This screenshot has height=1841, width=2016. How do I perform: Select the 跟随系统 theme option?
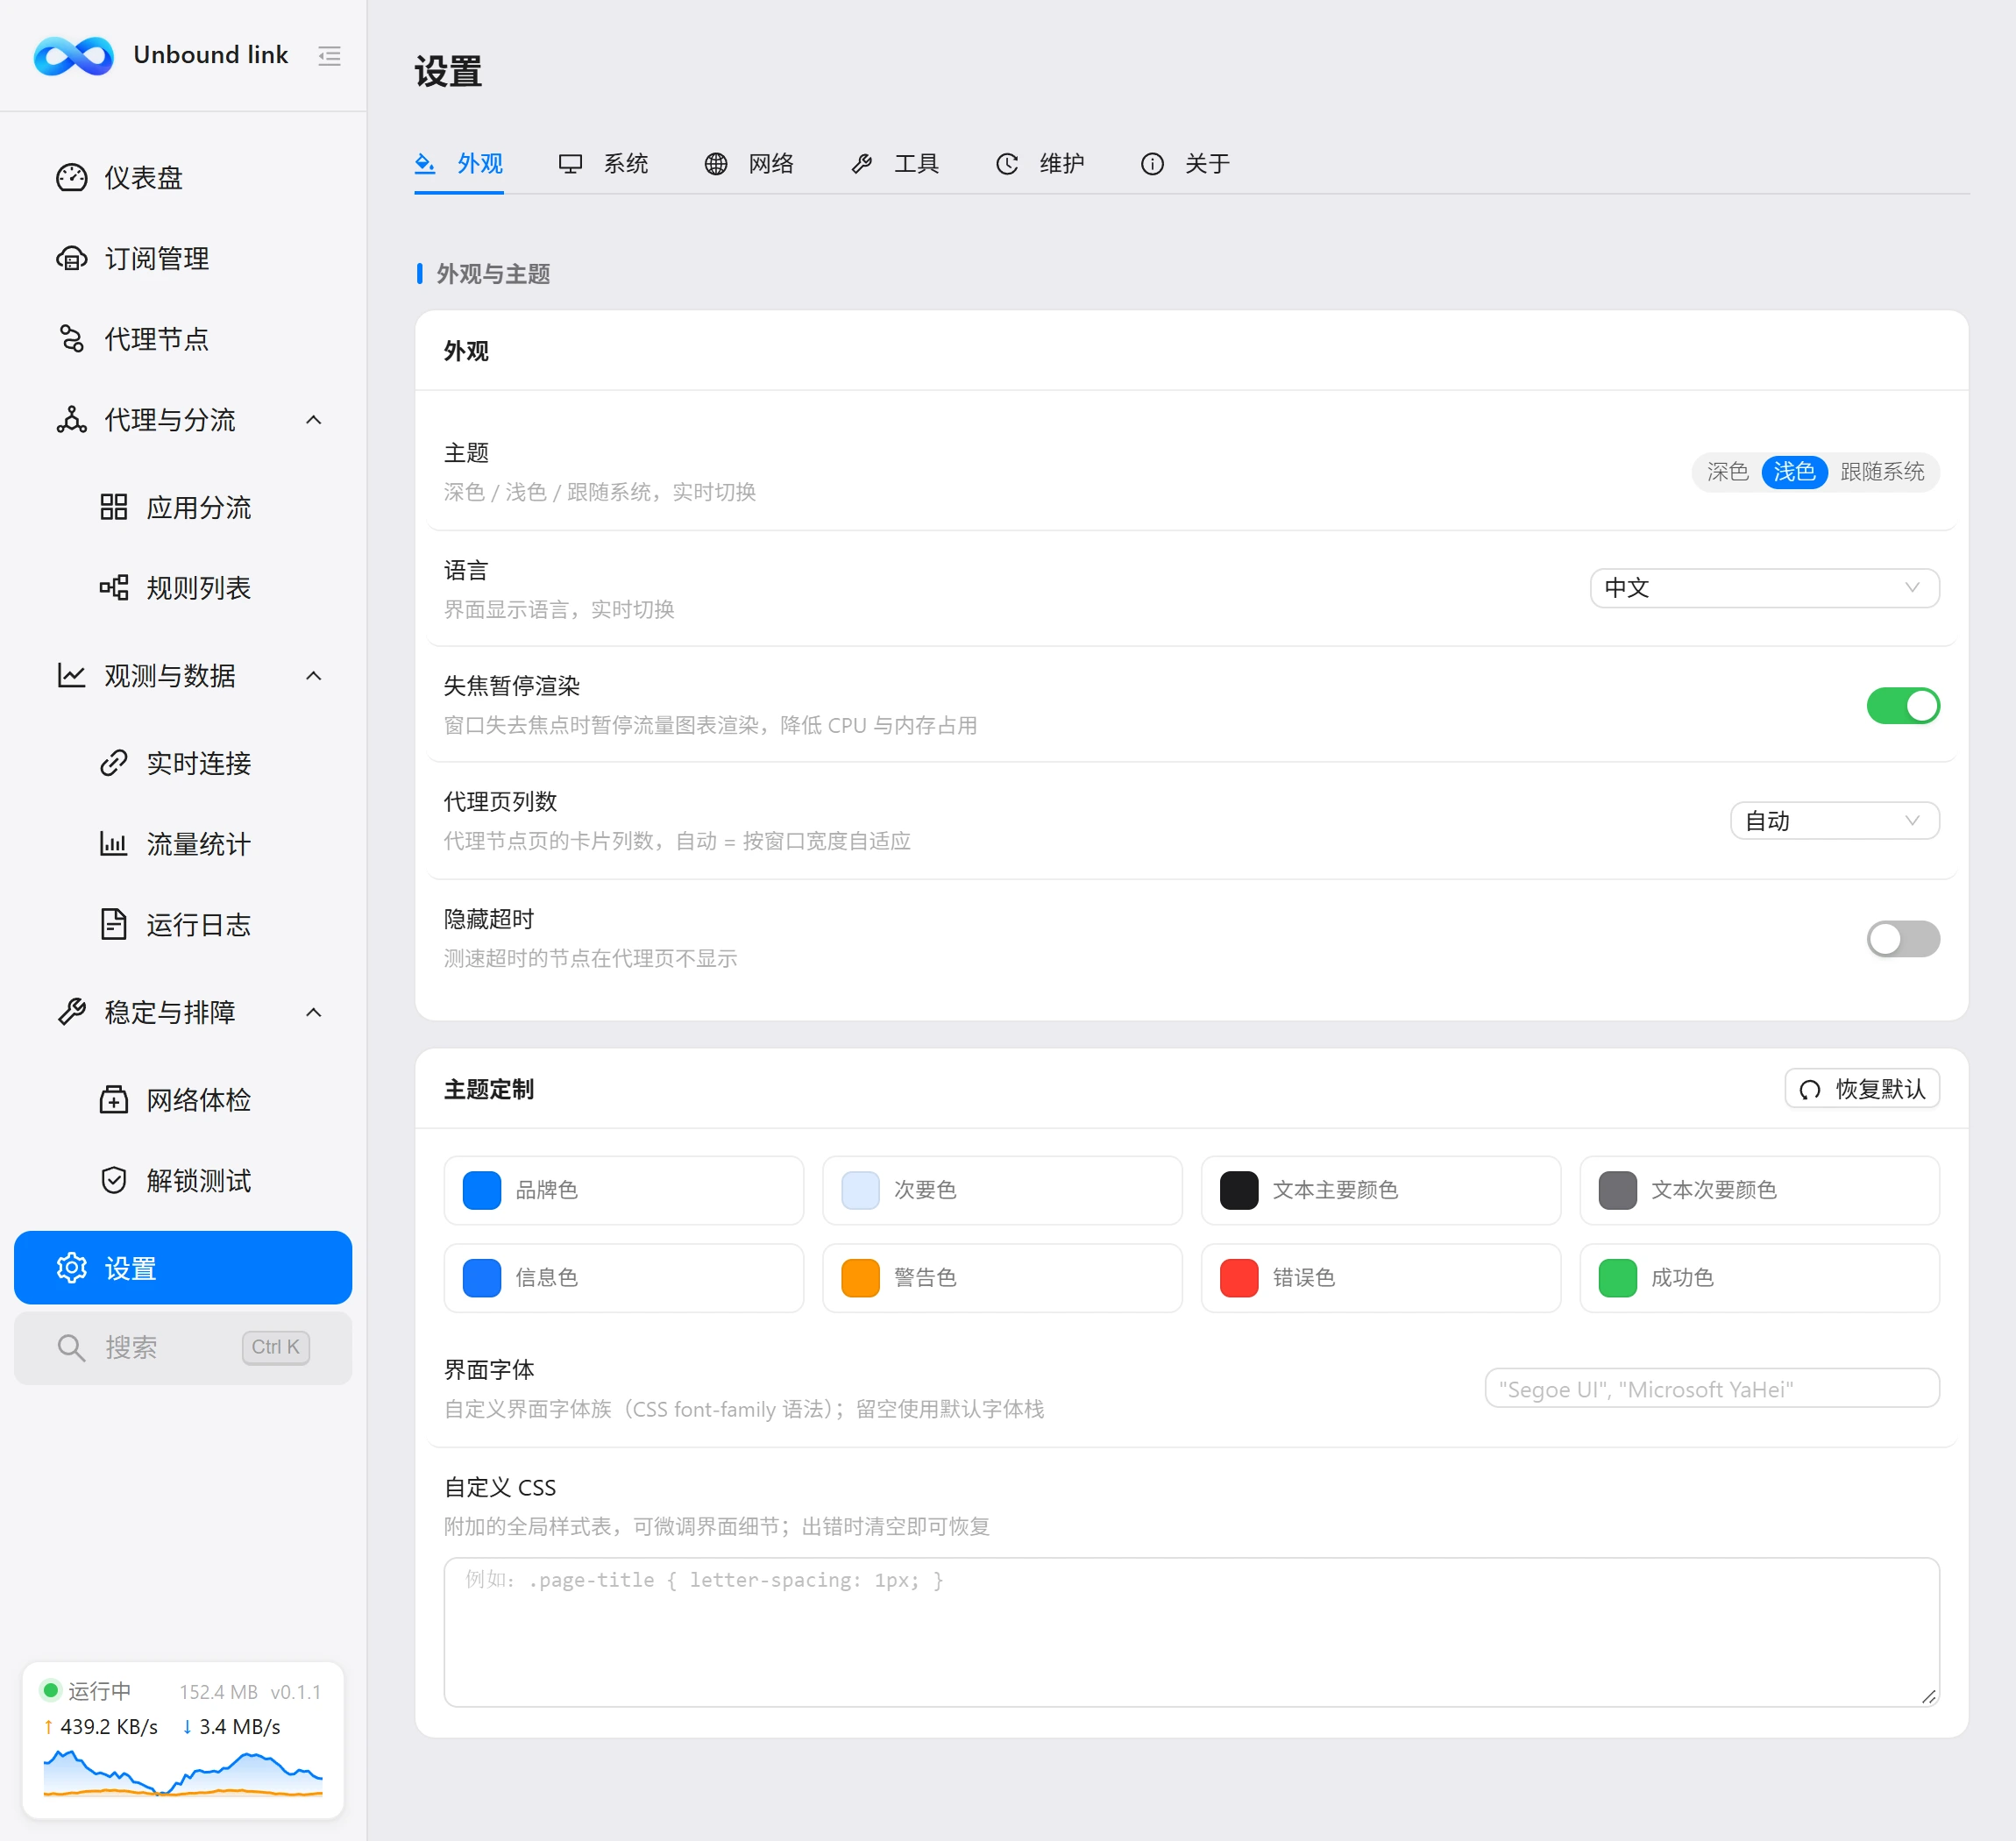tap(1882, 472)
